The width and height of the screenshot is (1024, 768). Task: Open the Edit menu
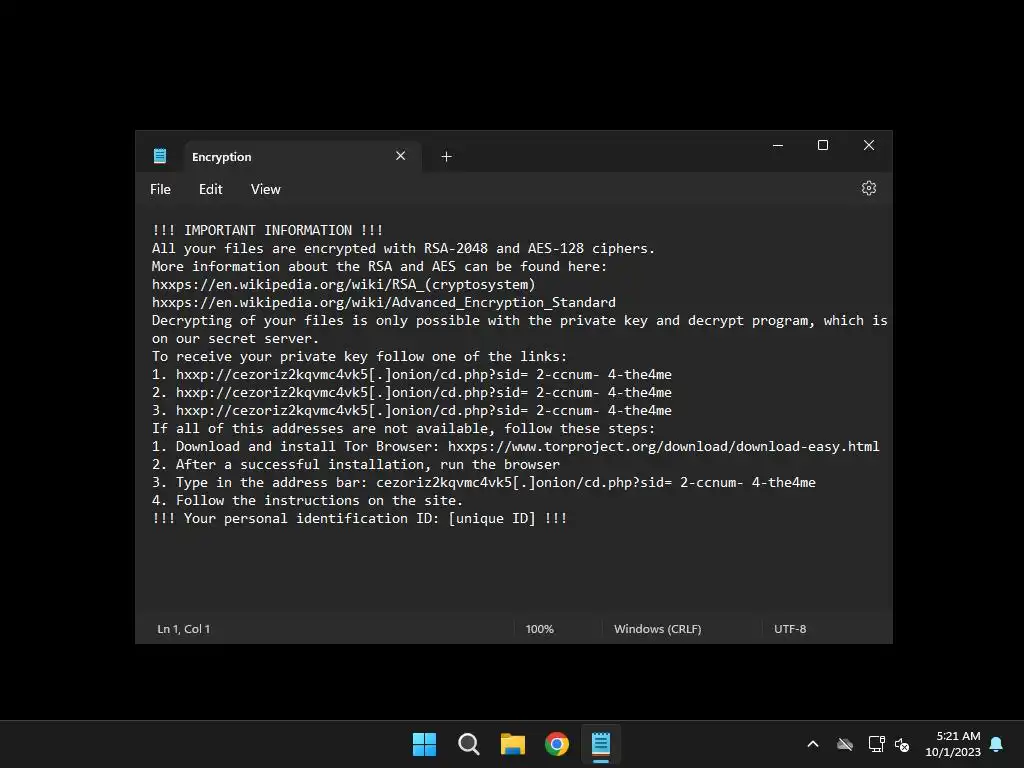(x=210, y=189)
